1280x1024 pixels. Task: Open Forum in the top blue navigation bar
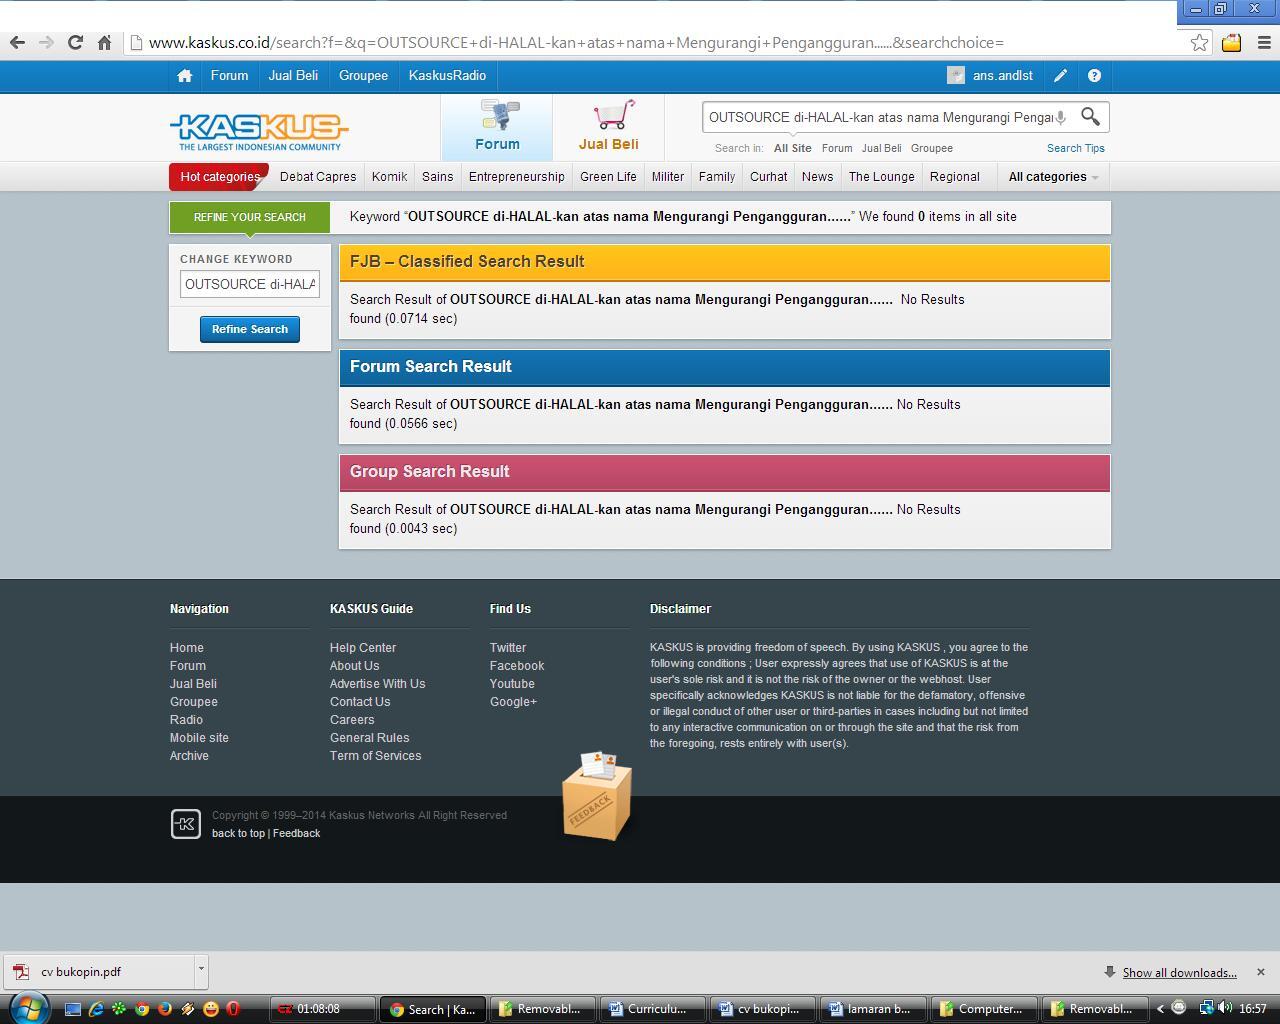[x=229, y=75]
